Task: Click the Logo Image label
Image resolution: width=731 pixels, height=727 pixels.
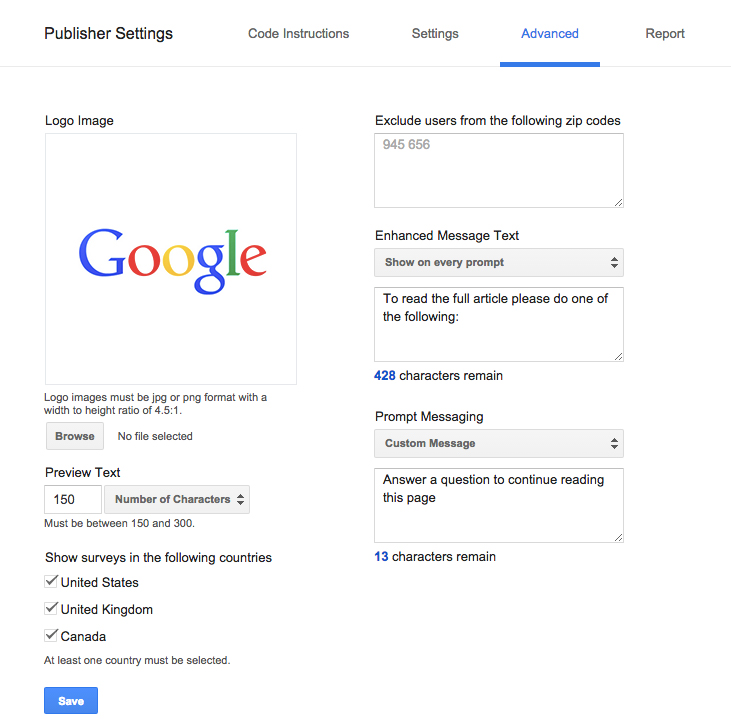Action: pyautogui.click(x=79, y=121)
